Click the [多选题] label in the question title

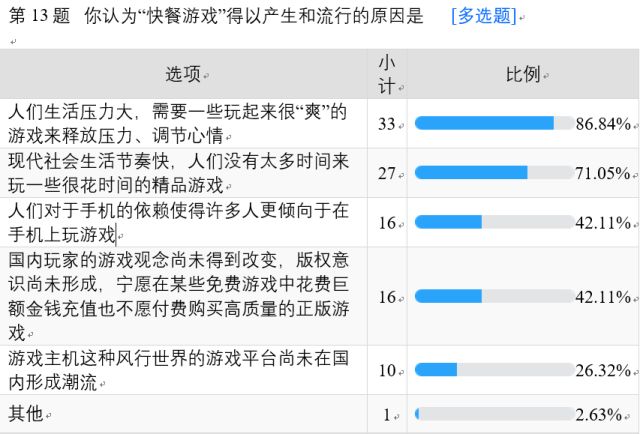coord(484,16)
